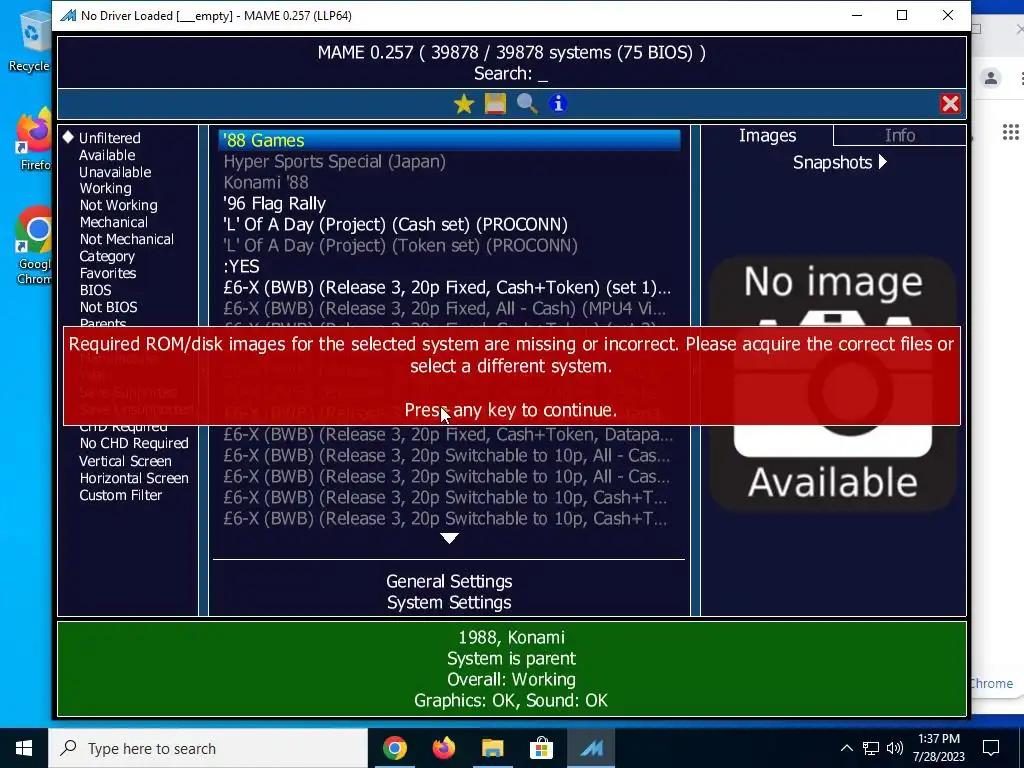Switch to the Images tab
Screen dimensions: 1024x768
767,135
